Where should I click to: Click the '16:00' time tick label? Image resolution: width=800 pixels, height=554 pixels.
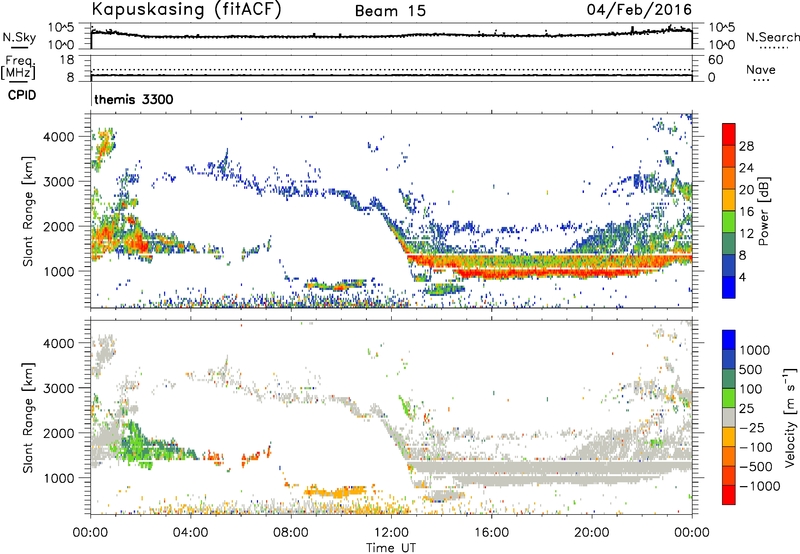click(x=491, y=533)
